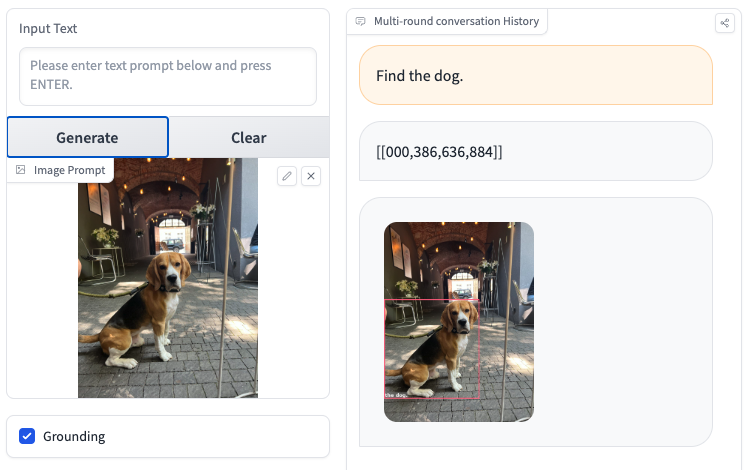This screenshot has height=470, width=748.
Task: Select the coordinates response bubble
Action: (536, 151)
